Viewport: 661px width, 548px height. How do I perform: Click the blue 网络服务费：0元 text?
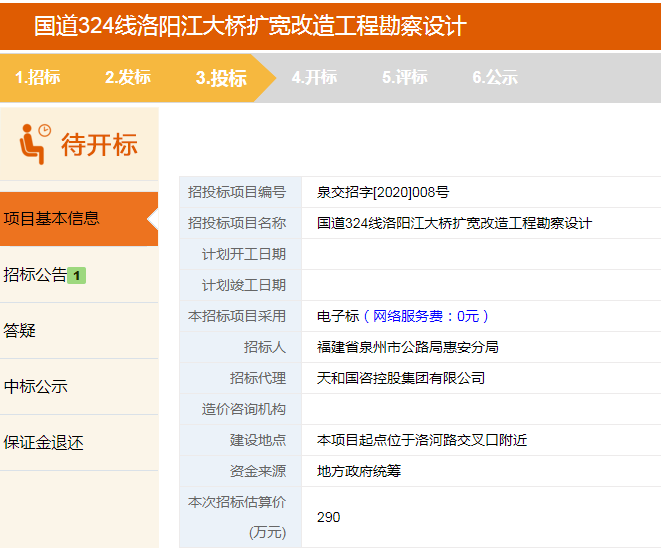point(425,316)
